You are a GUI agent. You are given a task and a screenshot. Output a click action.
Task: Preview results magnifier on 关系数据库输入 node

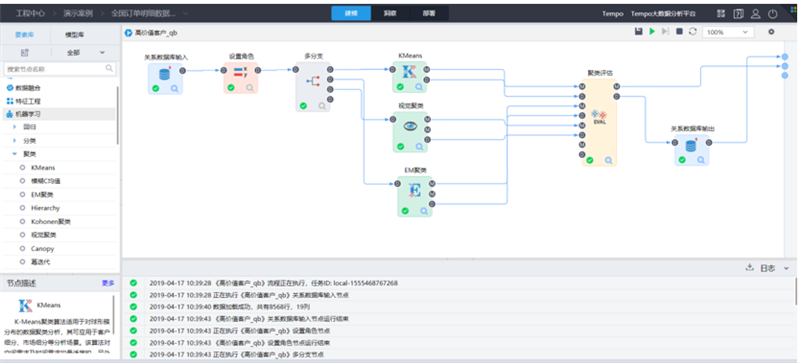click(x=174, y=88)
